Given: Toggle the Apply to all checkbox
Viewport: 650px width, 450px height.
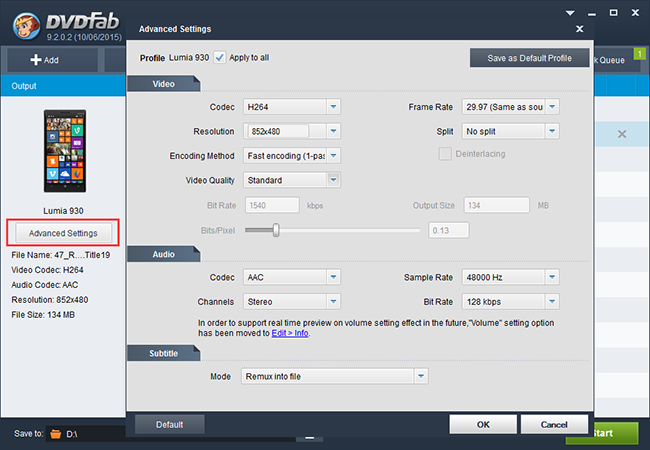Looking at the screenshot, I should click(x=220, y=58).
